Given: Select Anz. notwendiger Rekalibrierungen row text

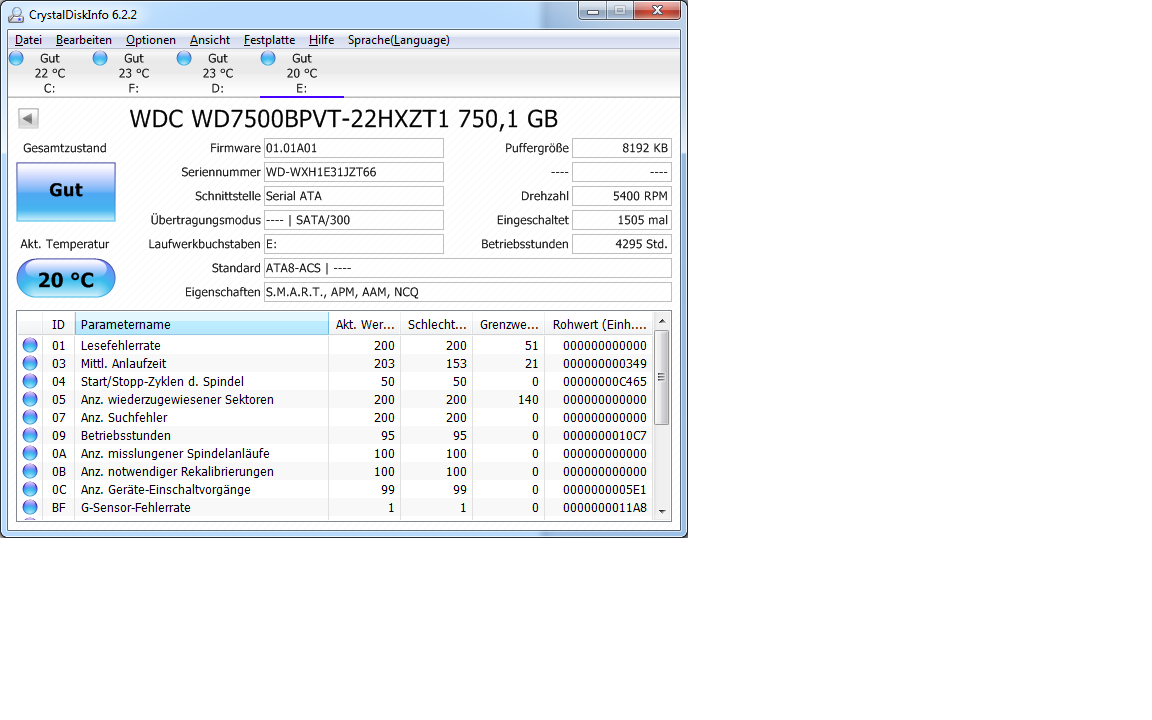Looking at the screenshot, I should pos(177,472).
